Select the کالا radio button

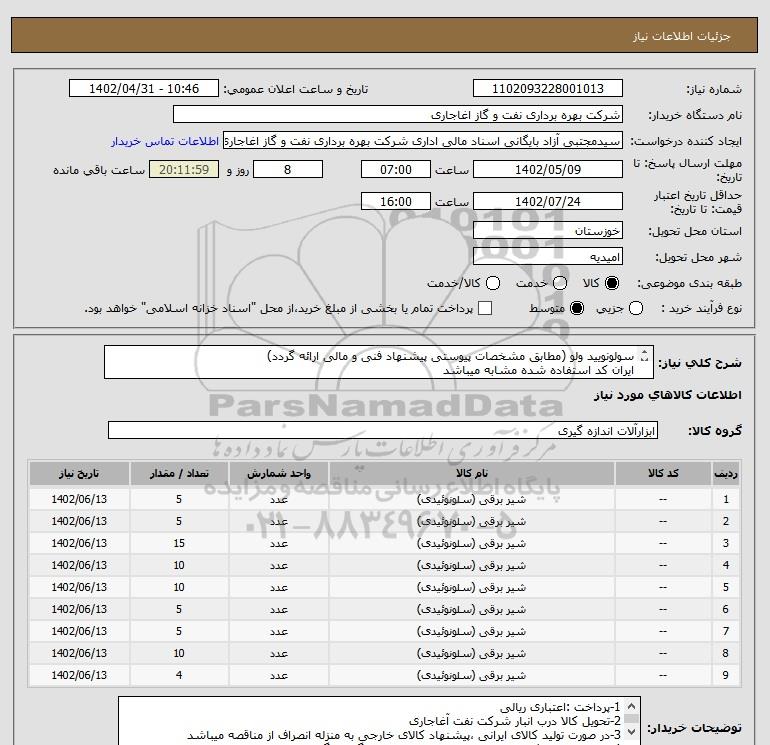[x=612, y=283]
